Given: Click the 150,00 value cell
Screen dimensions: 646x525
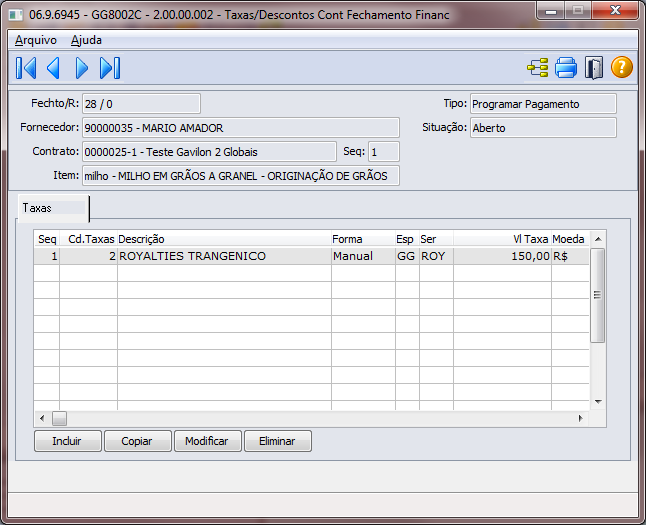Looking at the screenshot, I should [502, 256].
